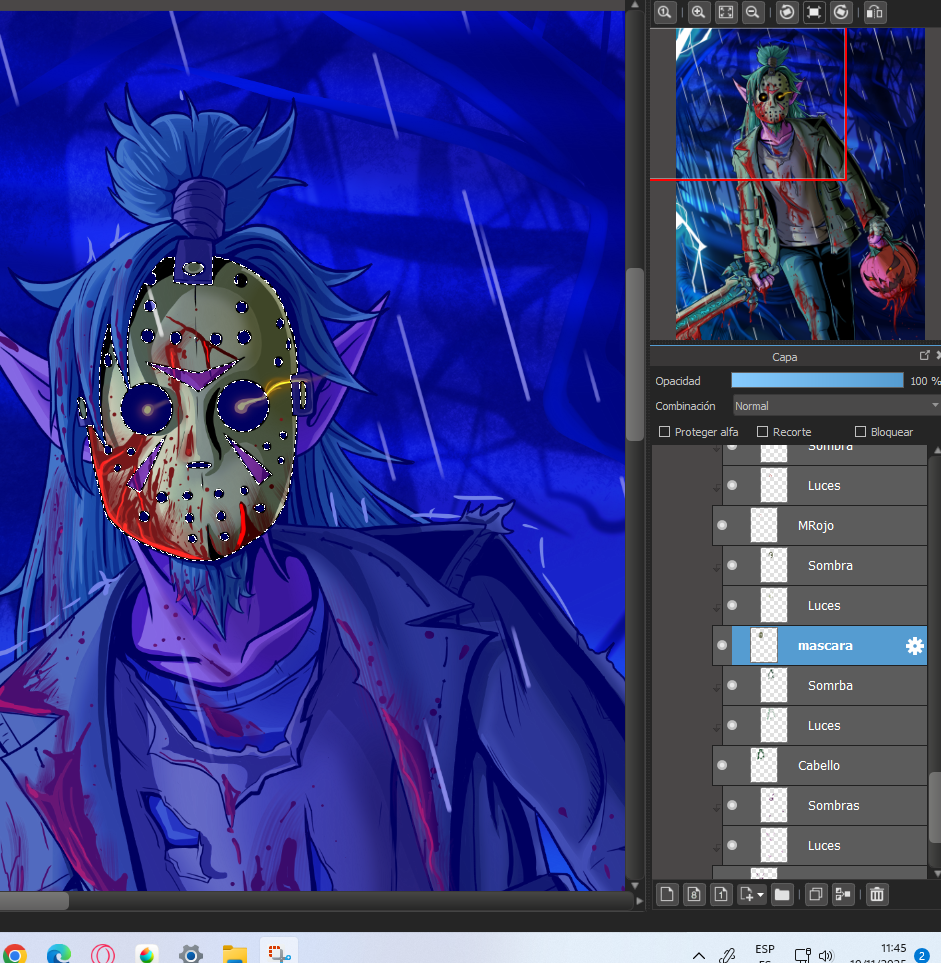Click the mascara layer thumbnail
Screen dimensions: 941x963
(x=764, y=645)
